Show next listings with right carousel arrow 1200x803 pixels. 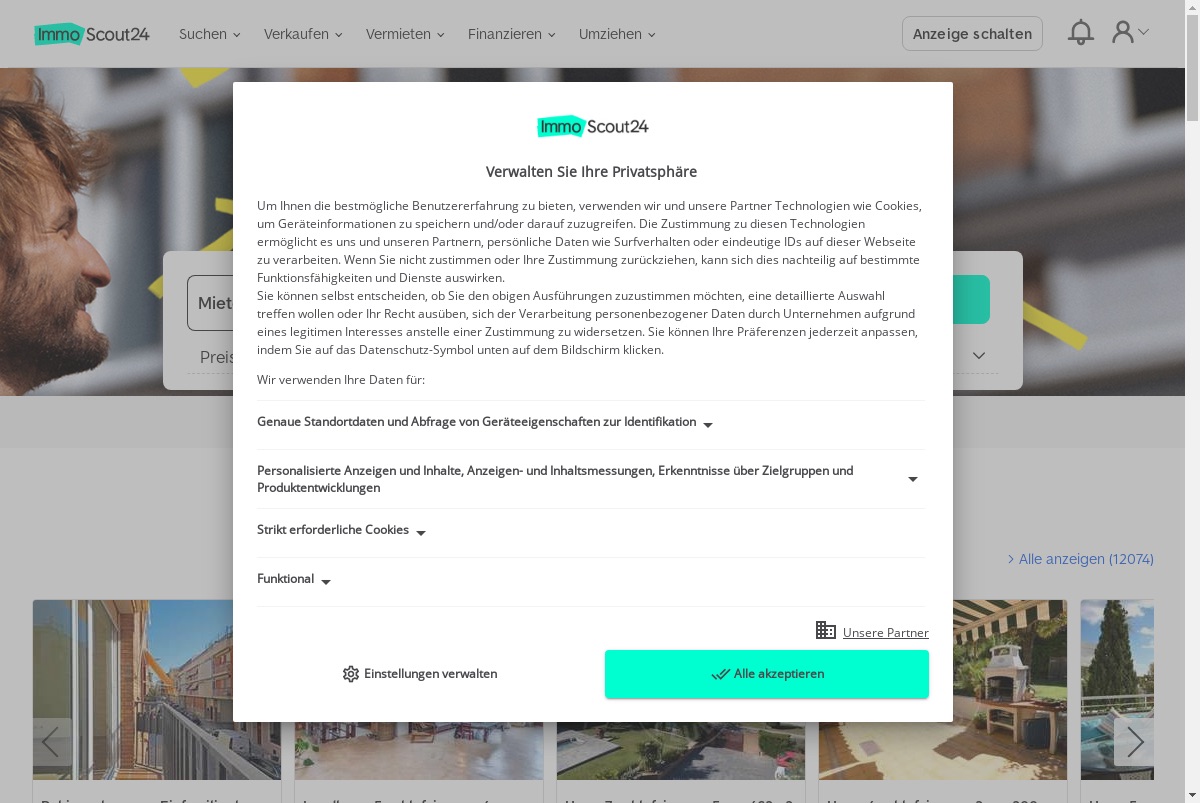1134,742
